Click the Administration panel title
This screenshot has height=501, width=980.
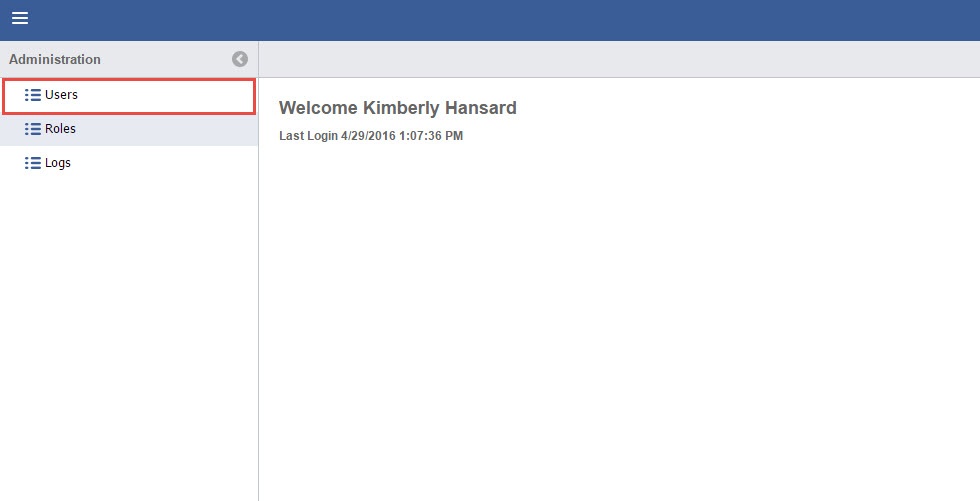pyautogui.click(x=55, y=59)
